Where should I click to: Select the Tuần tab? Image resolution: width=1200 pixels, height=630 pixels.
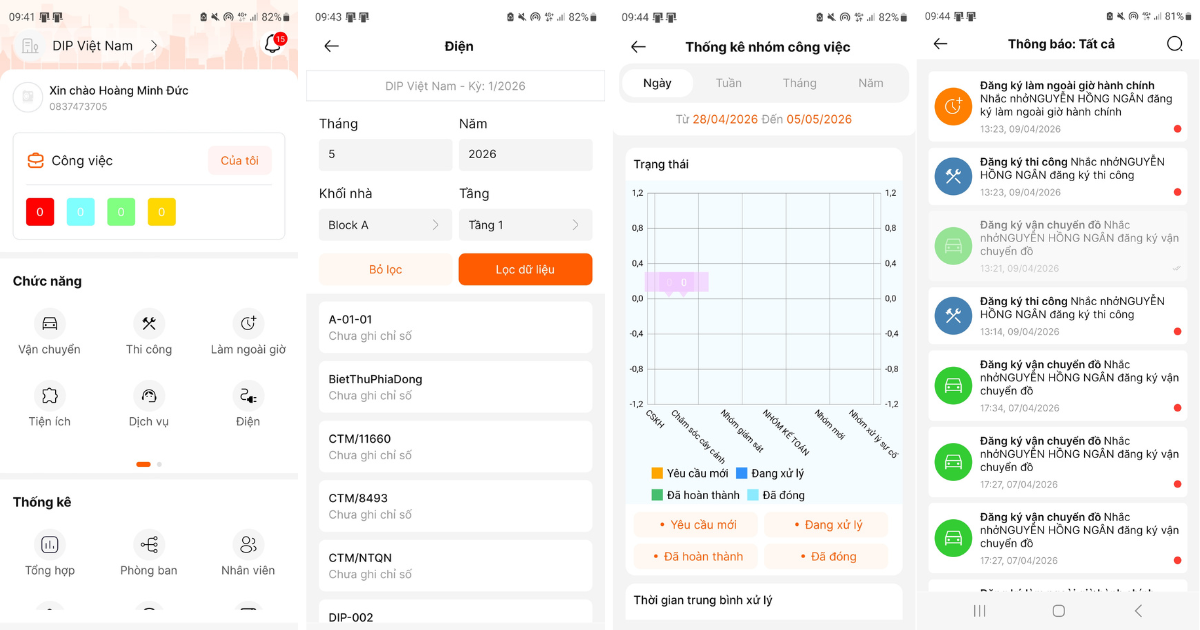coord(729,83)
